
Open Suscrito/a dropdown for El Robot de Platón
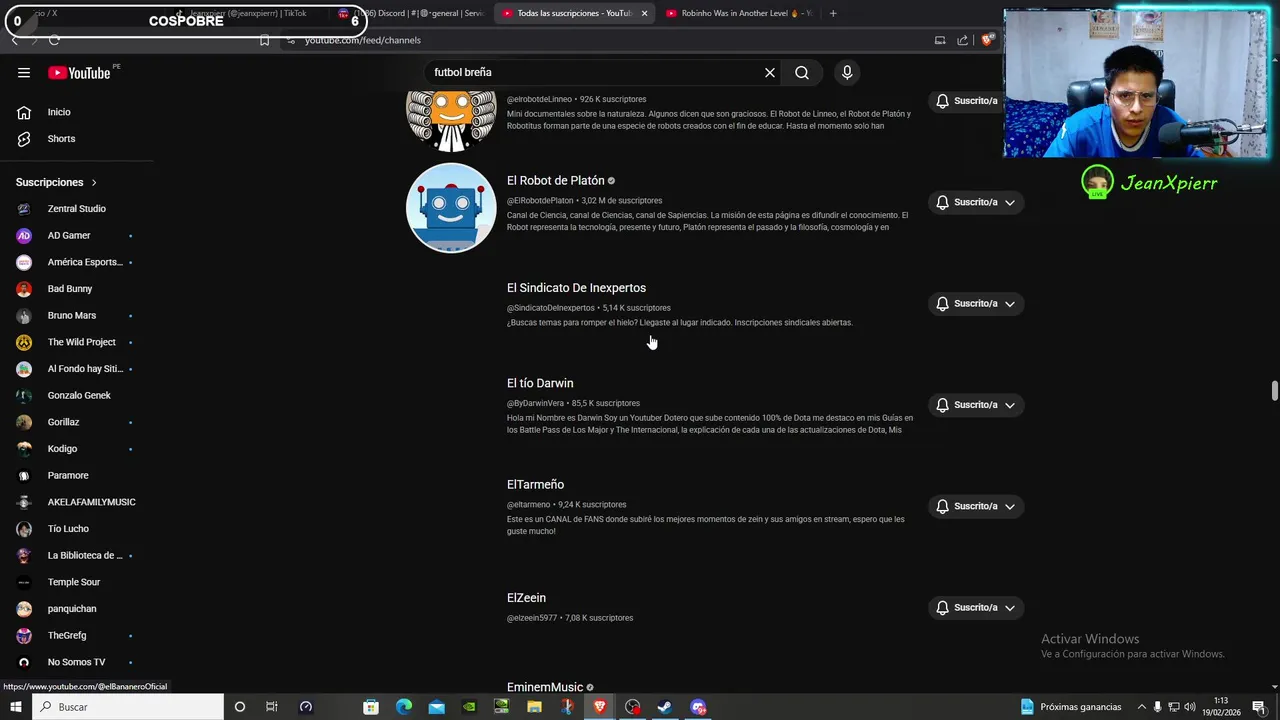976,202
